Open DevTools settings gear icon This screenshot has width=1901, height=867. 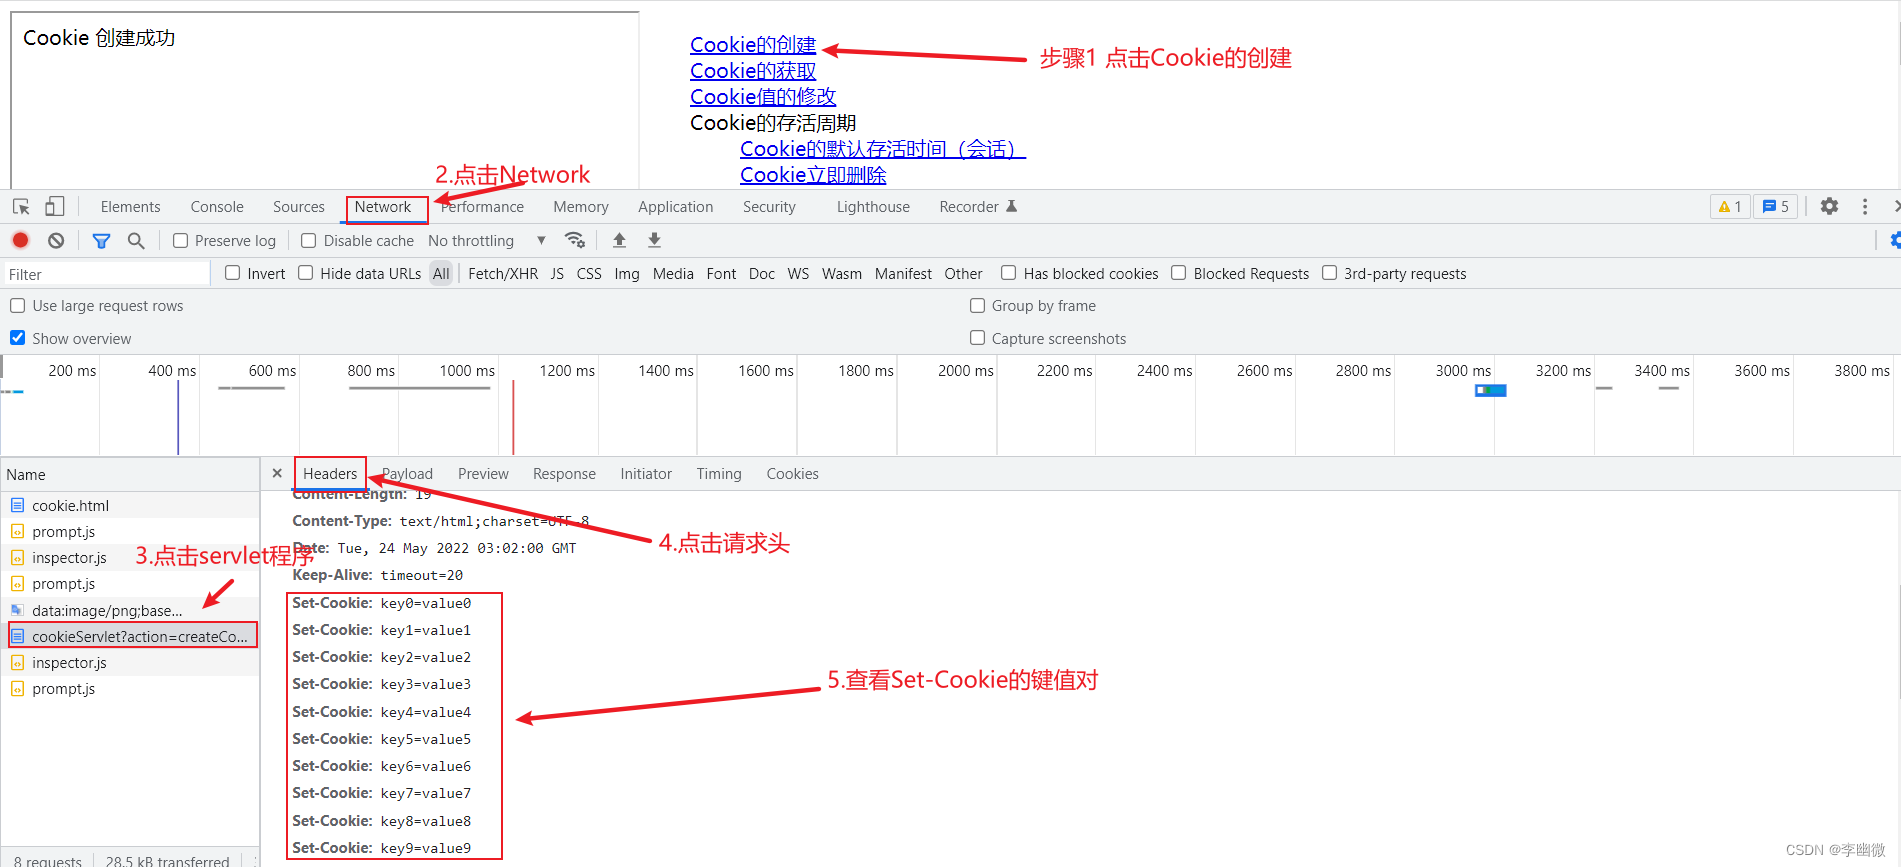1829,206
